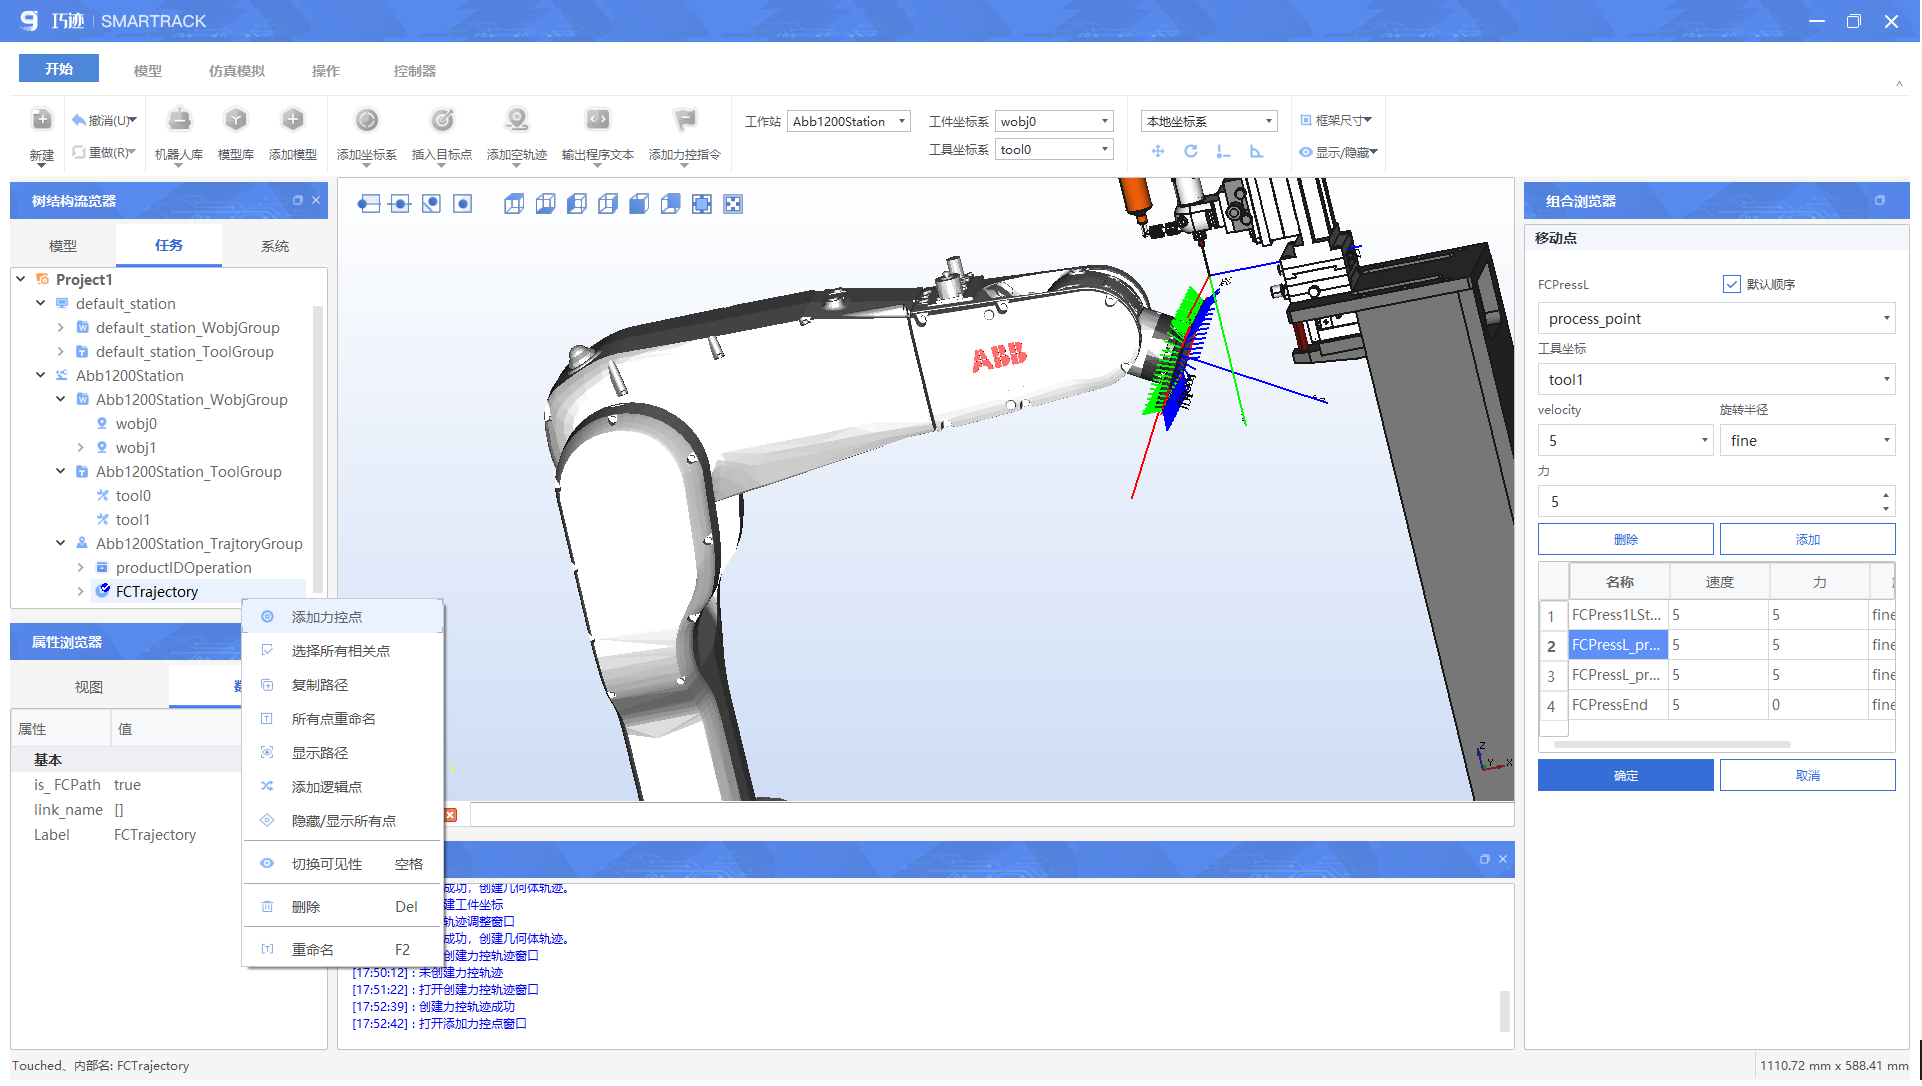This screenshot has height=1086, width=1922.
Task: Open the 旋转半径 fine dropdown
Action: 1807,440
